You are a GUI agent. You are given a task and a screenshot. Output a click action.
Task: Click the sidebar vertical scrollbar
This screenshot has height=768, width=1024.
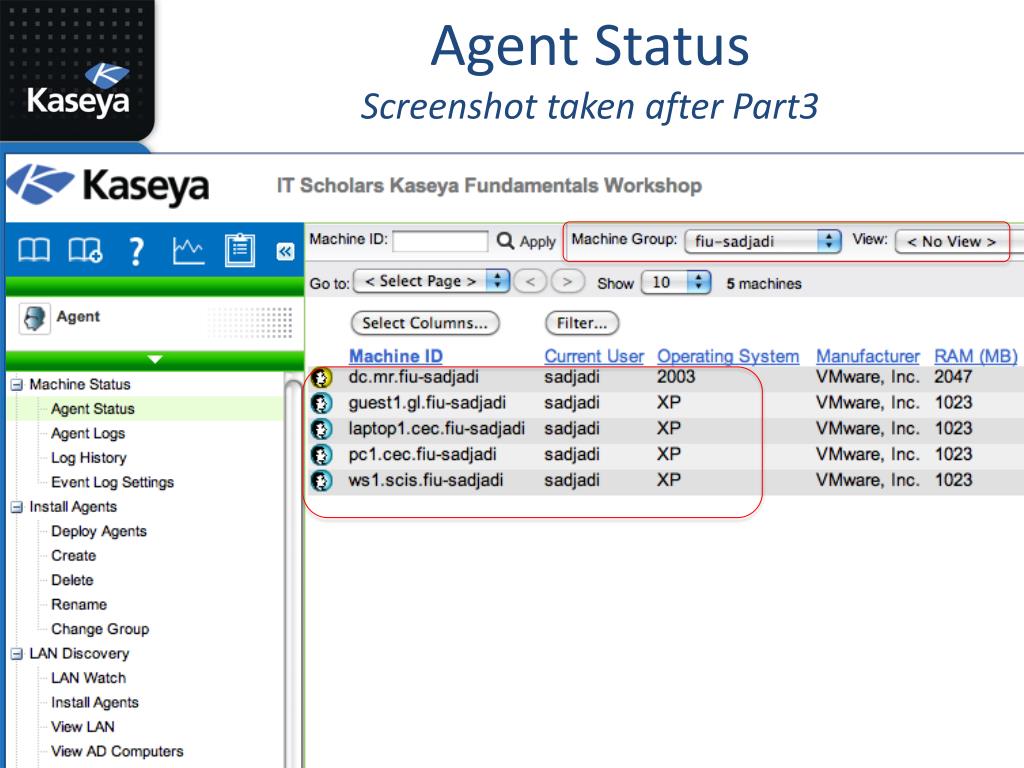click(x=294, y=568)
